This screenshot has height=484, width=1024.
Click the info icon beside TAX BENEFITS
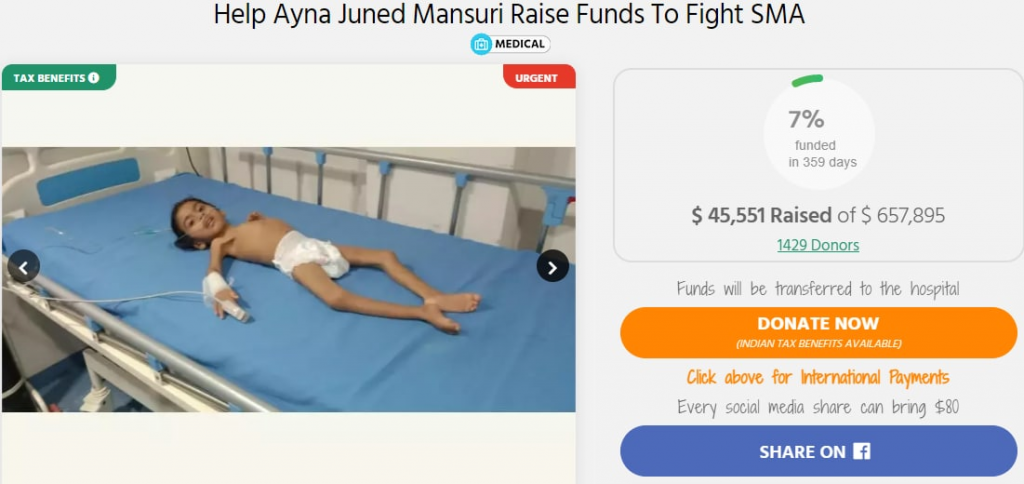(x=93, y=78)
